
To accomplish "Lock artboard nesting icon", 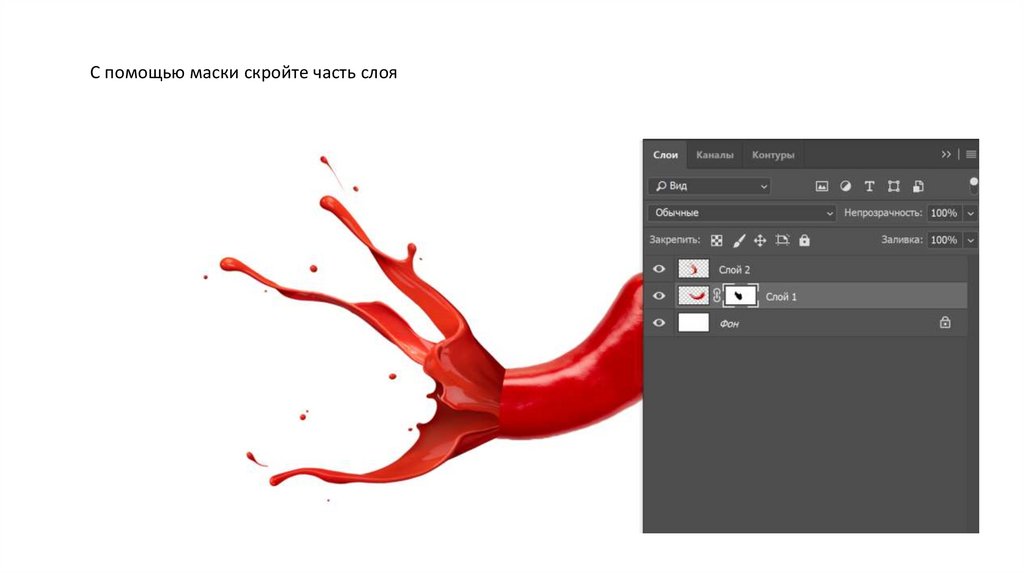I will (782, 240).
